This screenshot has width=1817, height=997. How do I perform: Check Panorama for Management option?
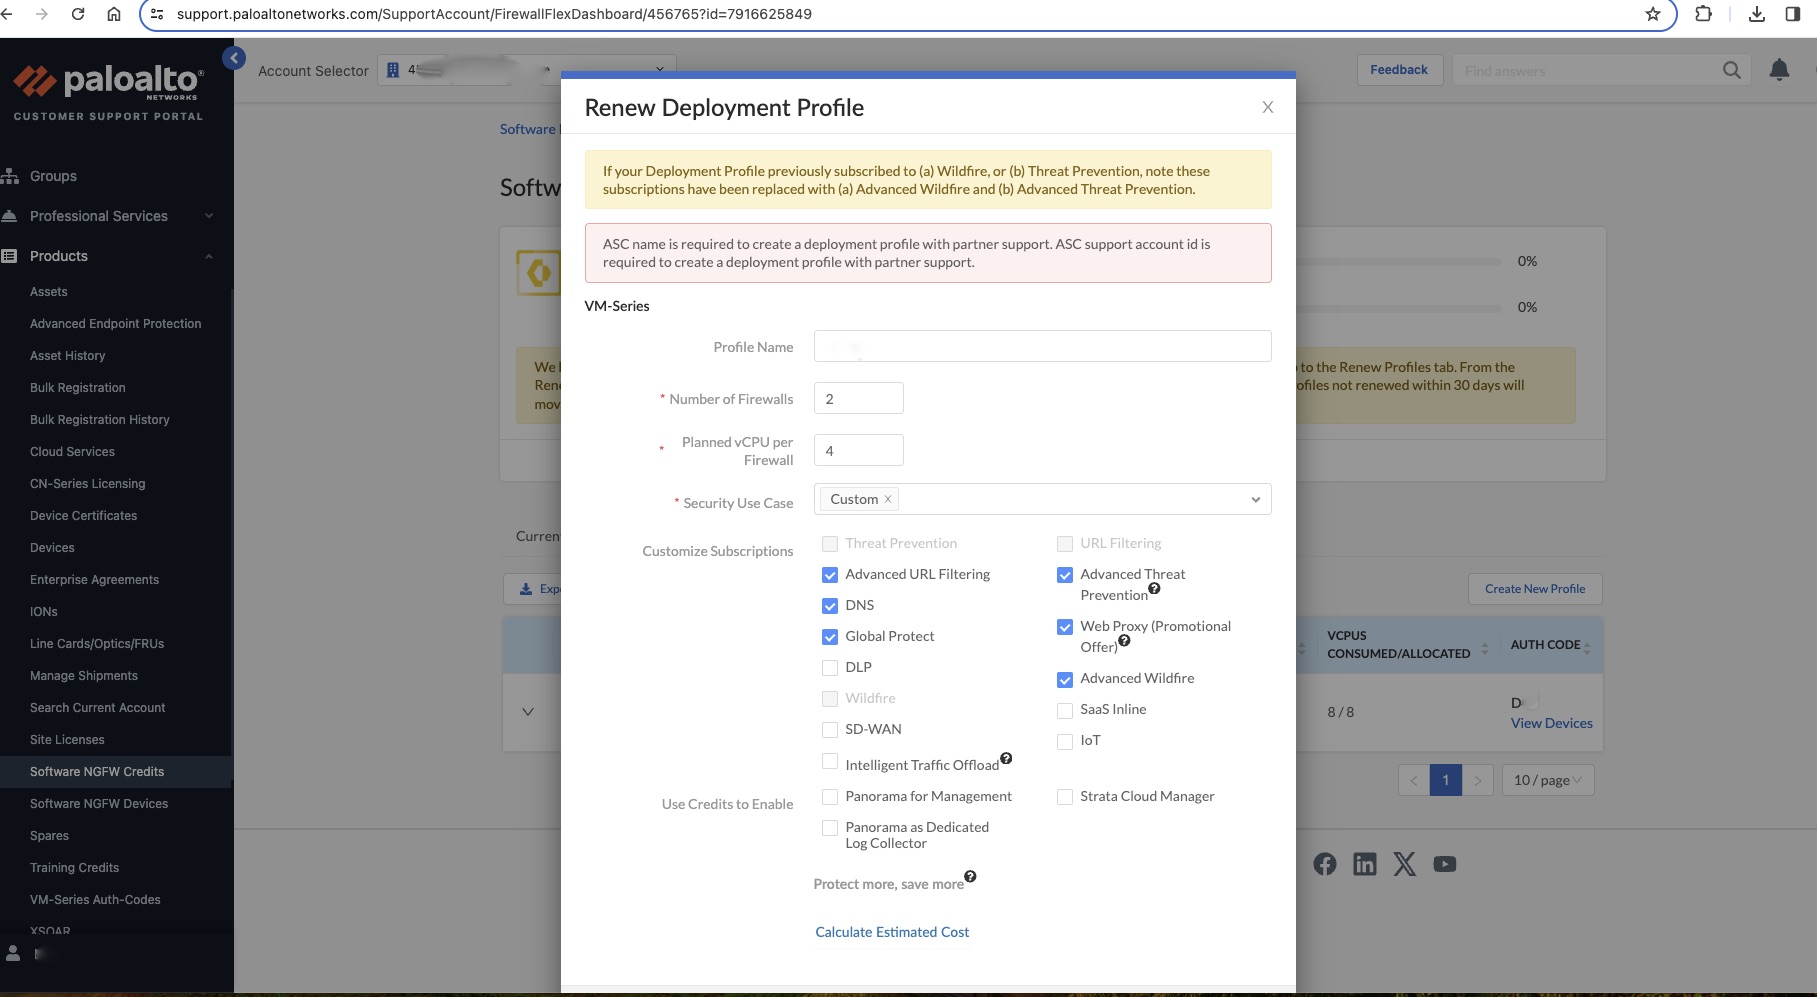pyautogui.click(x=830, y=797)
